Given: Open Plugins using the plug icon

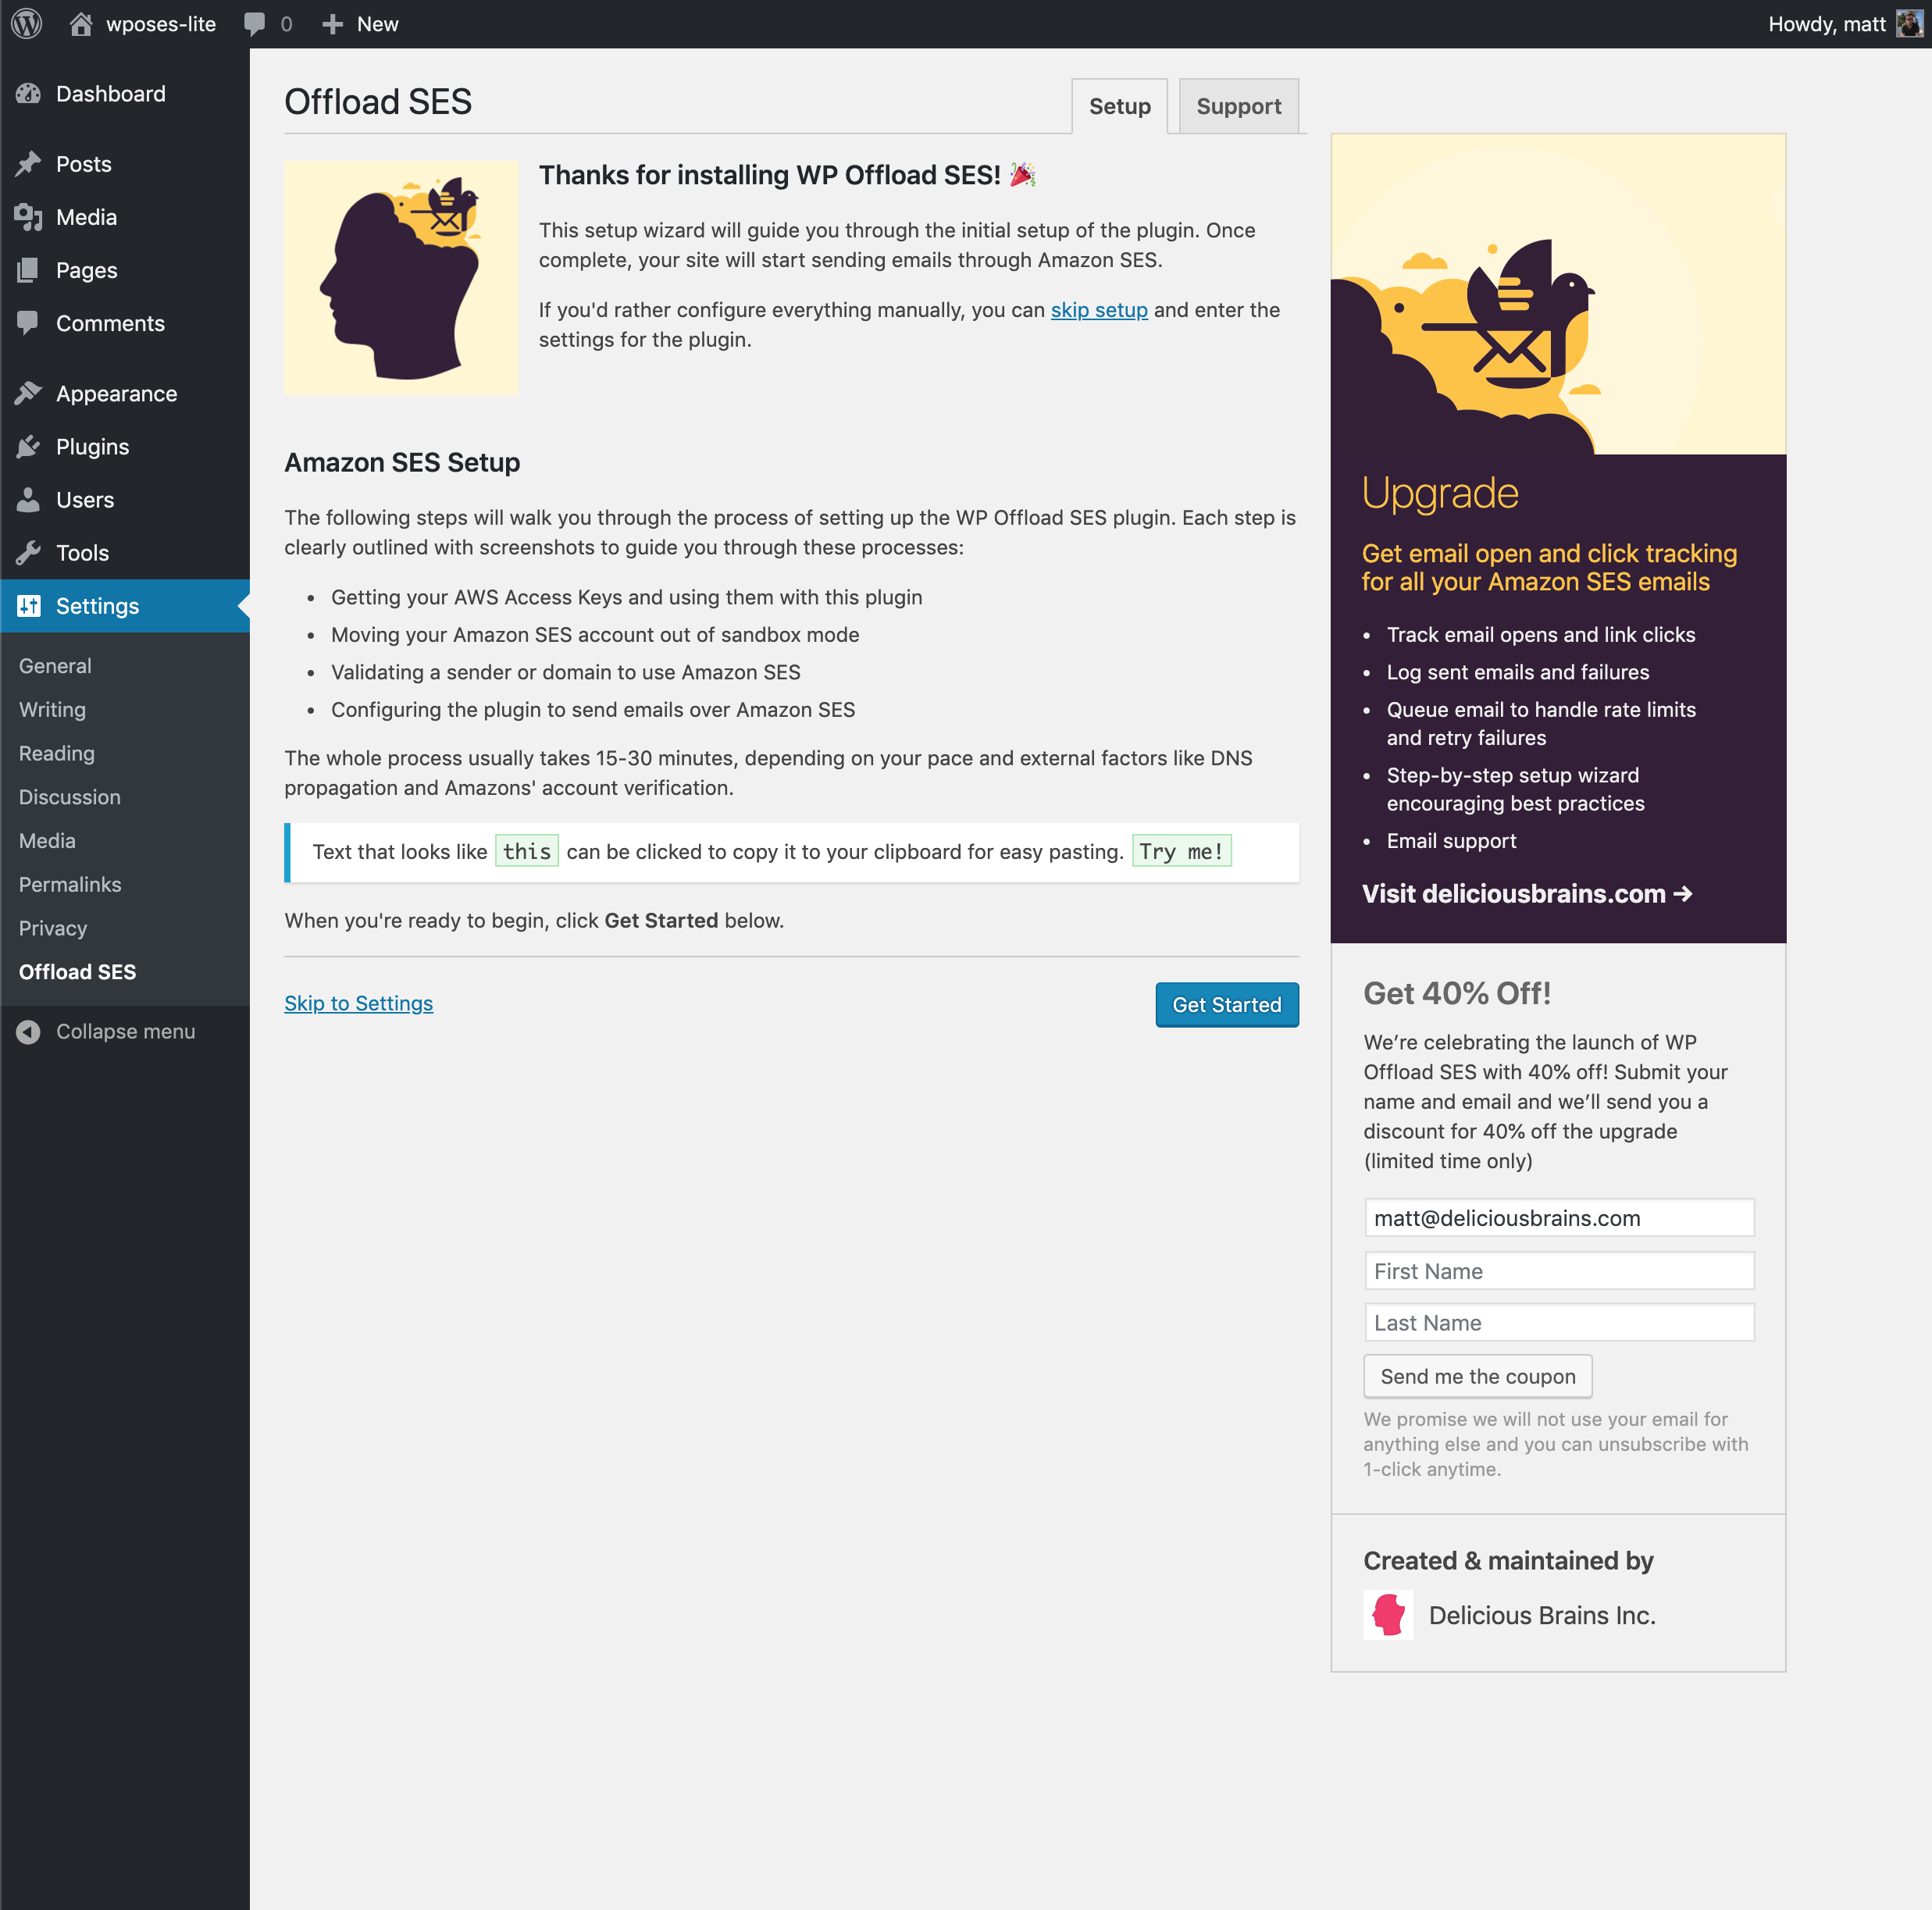Looking at the screenshot, I should (29, 447).
